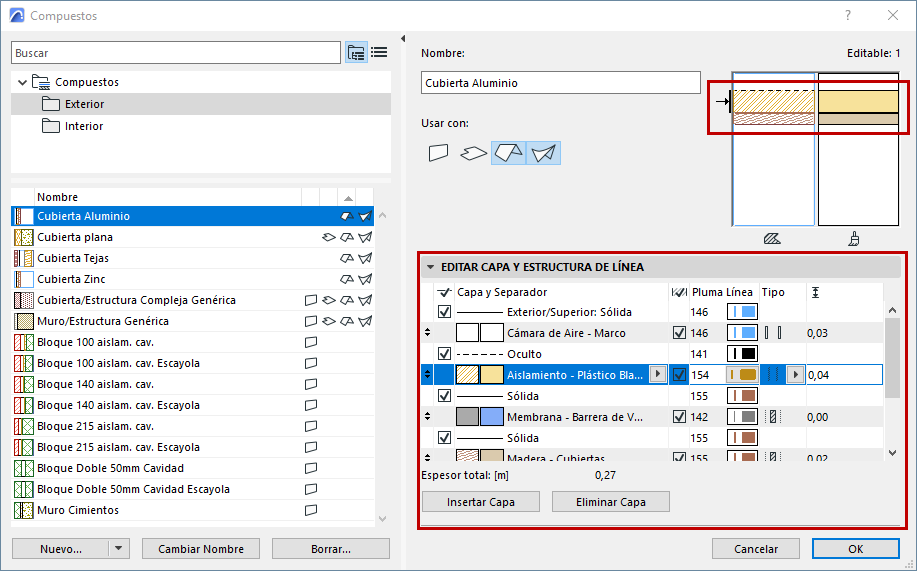Select Cubierta Zinc composite
This screenshot has height=571, width=917.
pyautogui.click(x=192, y=279)
